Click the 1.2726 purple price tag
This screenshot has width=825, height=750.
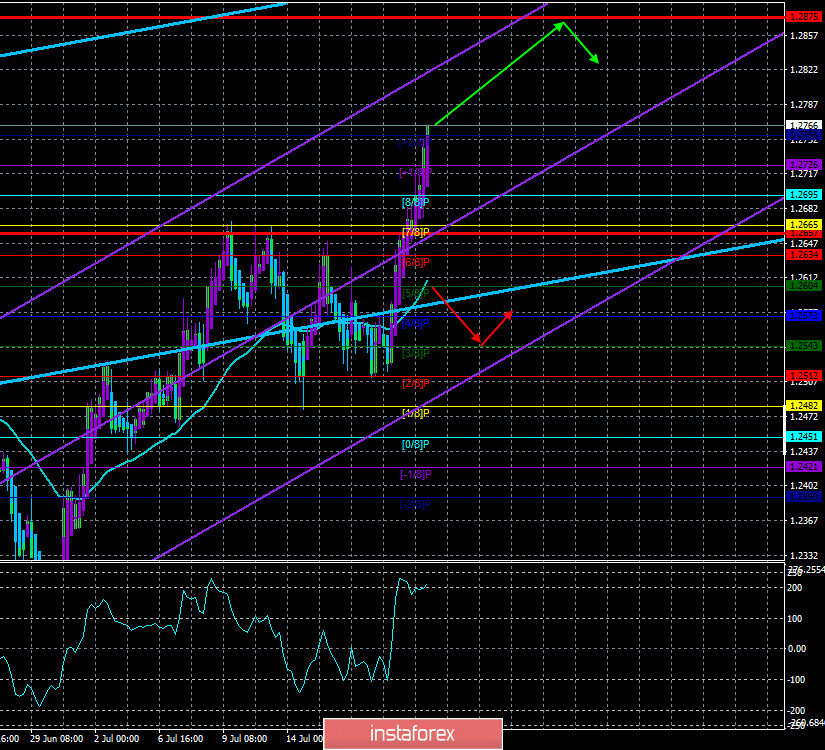(x=802, y=164)
